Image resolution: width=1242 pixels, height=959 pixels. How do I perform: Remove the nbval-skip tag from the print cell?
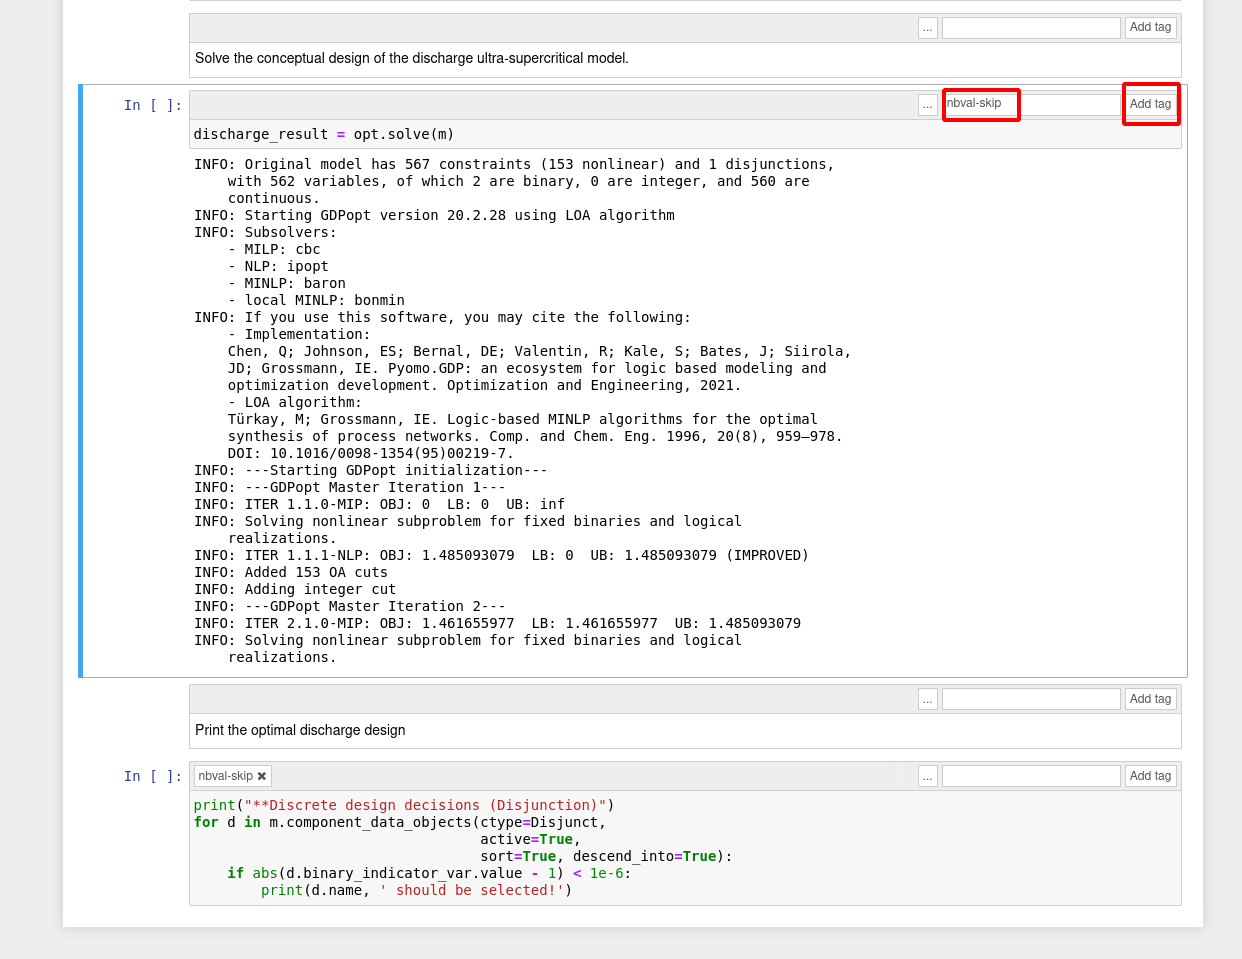coord(262,776)
